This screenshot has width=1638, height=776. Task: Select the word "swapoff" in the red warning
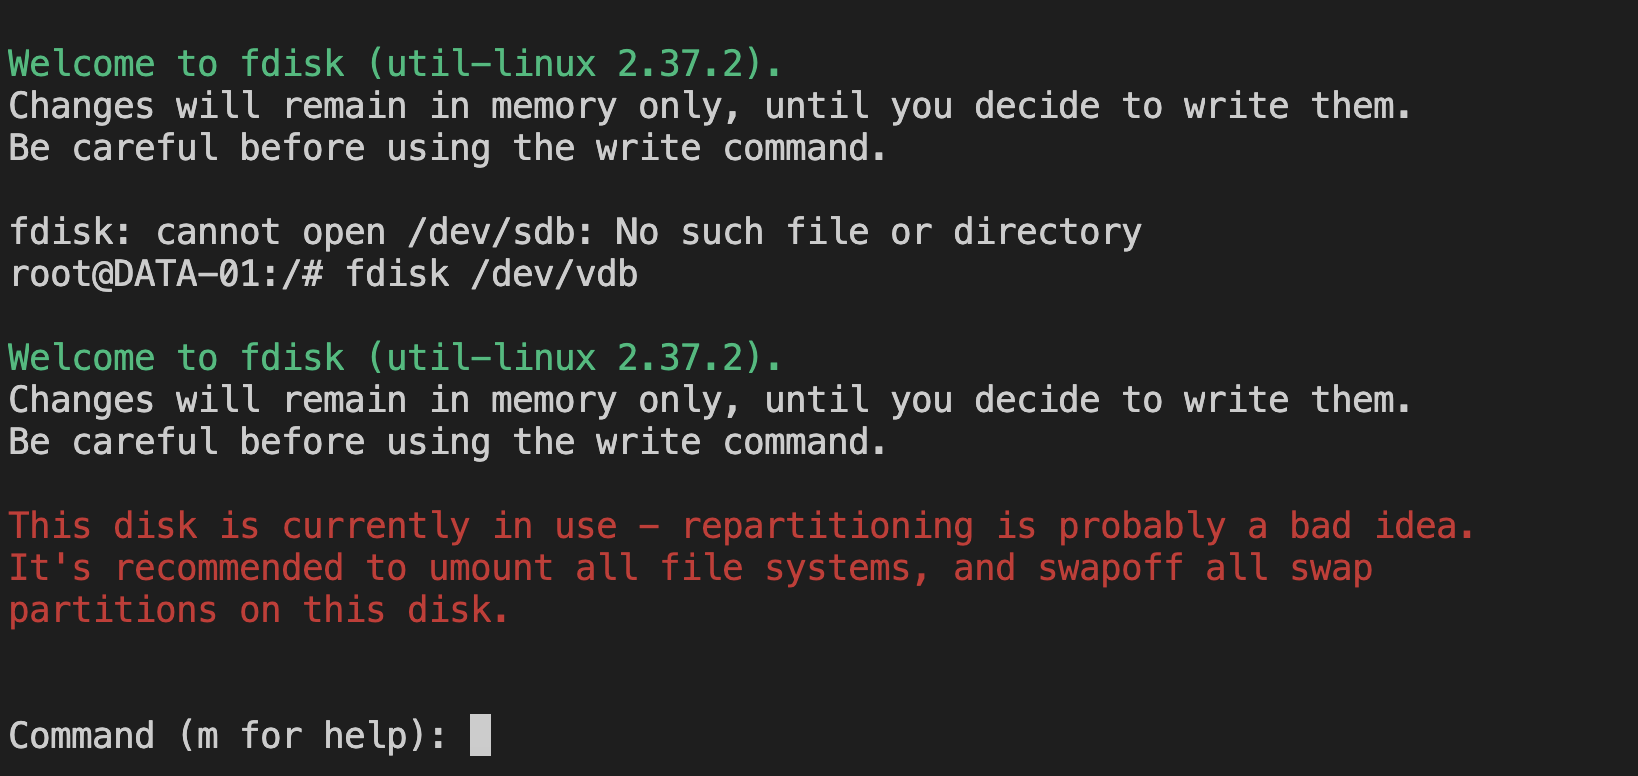click(x=1110, y=568)
